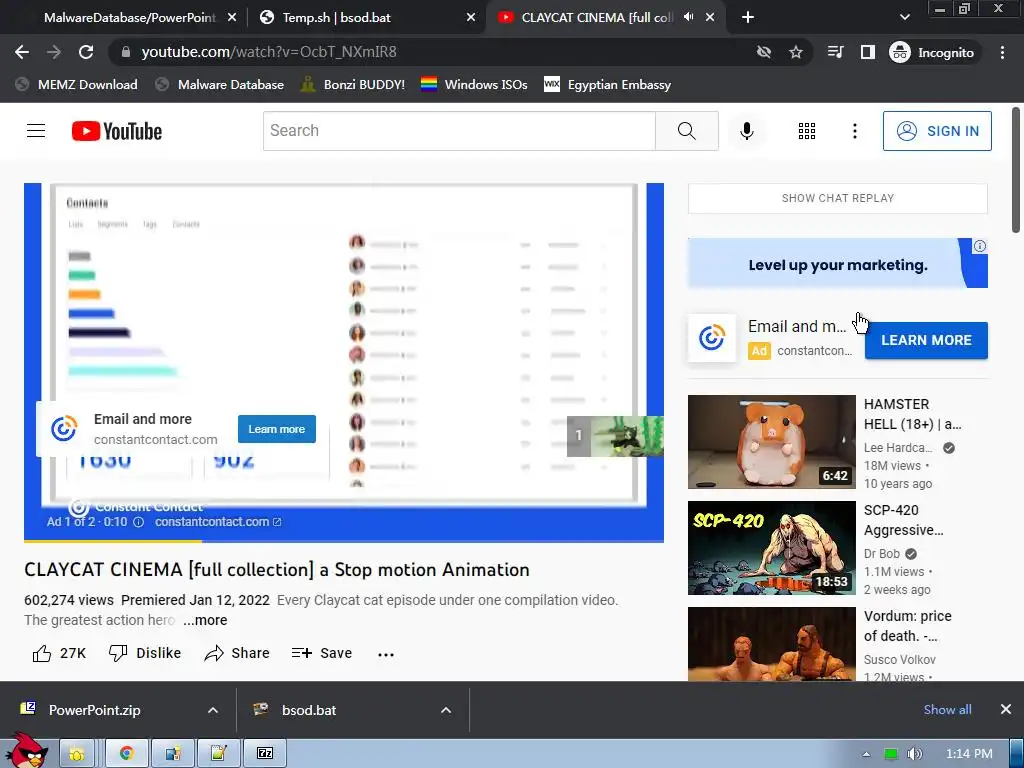Reload the YouTube page
1024x768 pixels.
coord(86,52)
